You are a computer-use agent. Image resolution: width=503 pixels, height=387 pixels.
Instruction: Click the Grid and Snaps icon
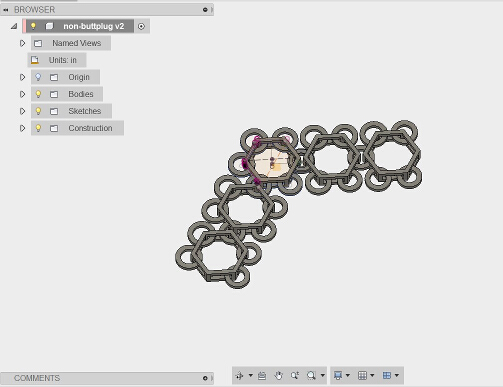click(362, 376)
